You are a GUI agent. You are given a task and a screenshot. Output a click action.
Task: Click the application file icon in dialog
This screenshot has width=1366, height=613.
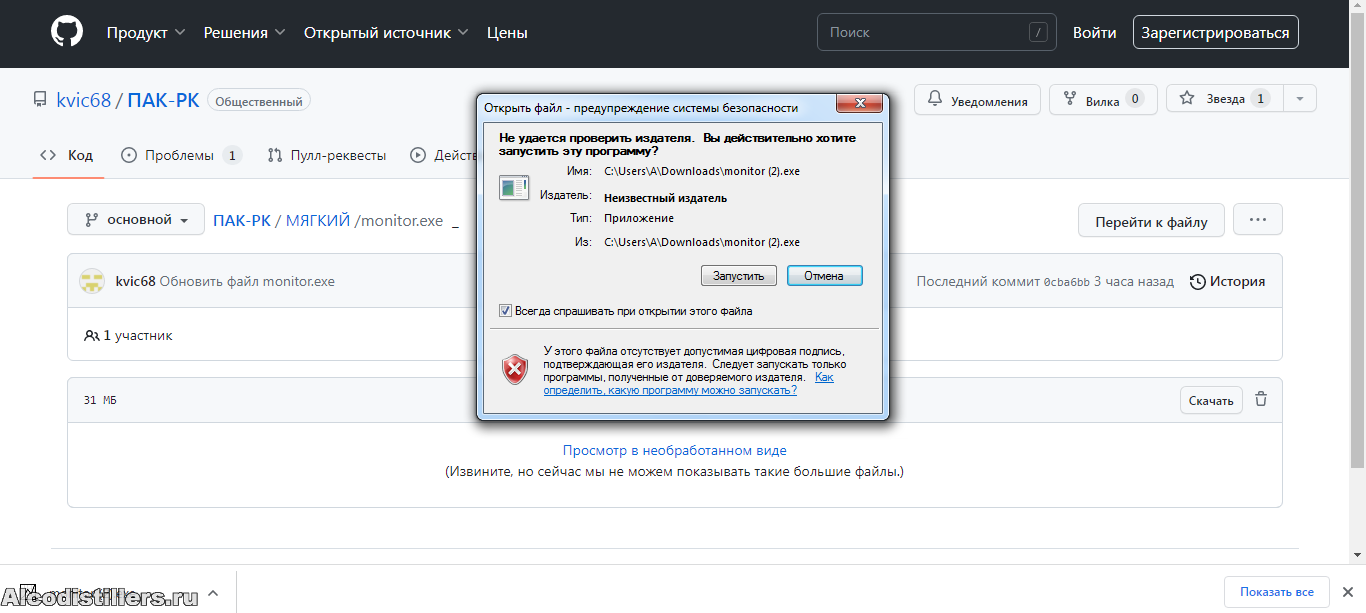pyautogui.click(x=514, y=187)
